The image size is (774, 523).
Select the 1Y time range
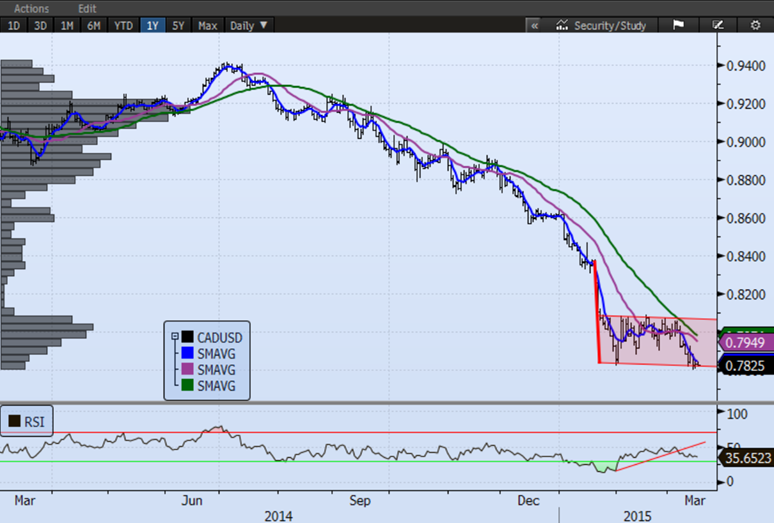(x=152, y=25)
